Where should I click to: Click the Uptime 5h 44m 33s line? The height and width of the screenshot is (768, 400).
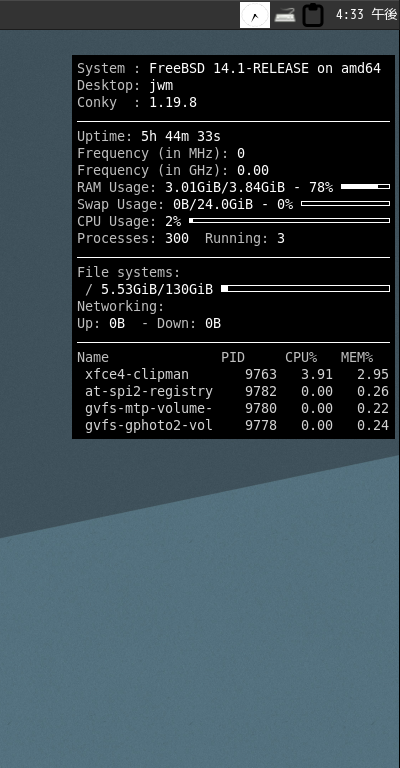coord(149,137)
